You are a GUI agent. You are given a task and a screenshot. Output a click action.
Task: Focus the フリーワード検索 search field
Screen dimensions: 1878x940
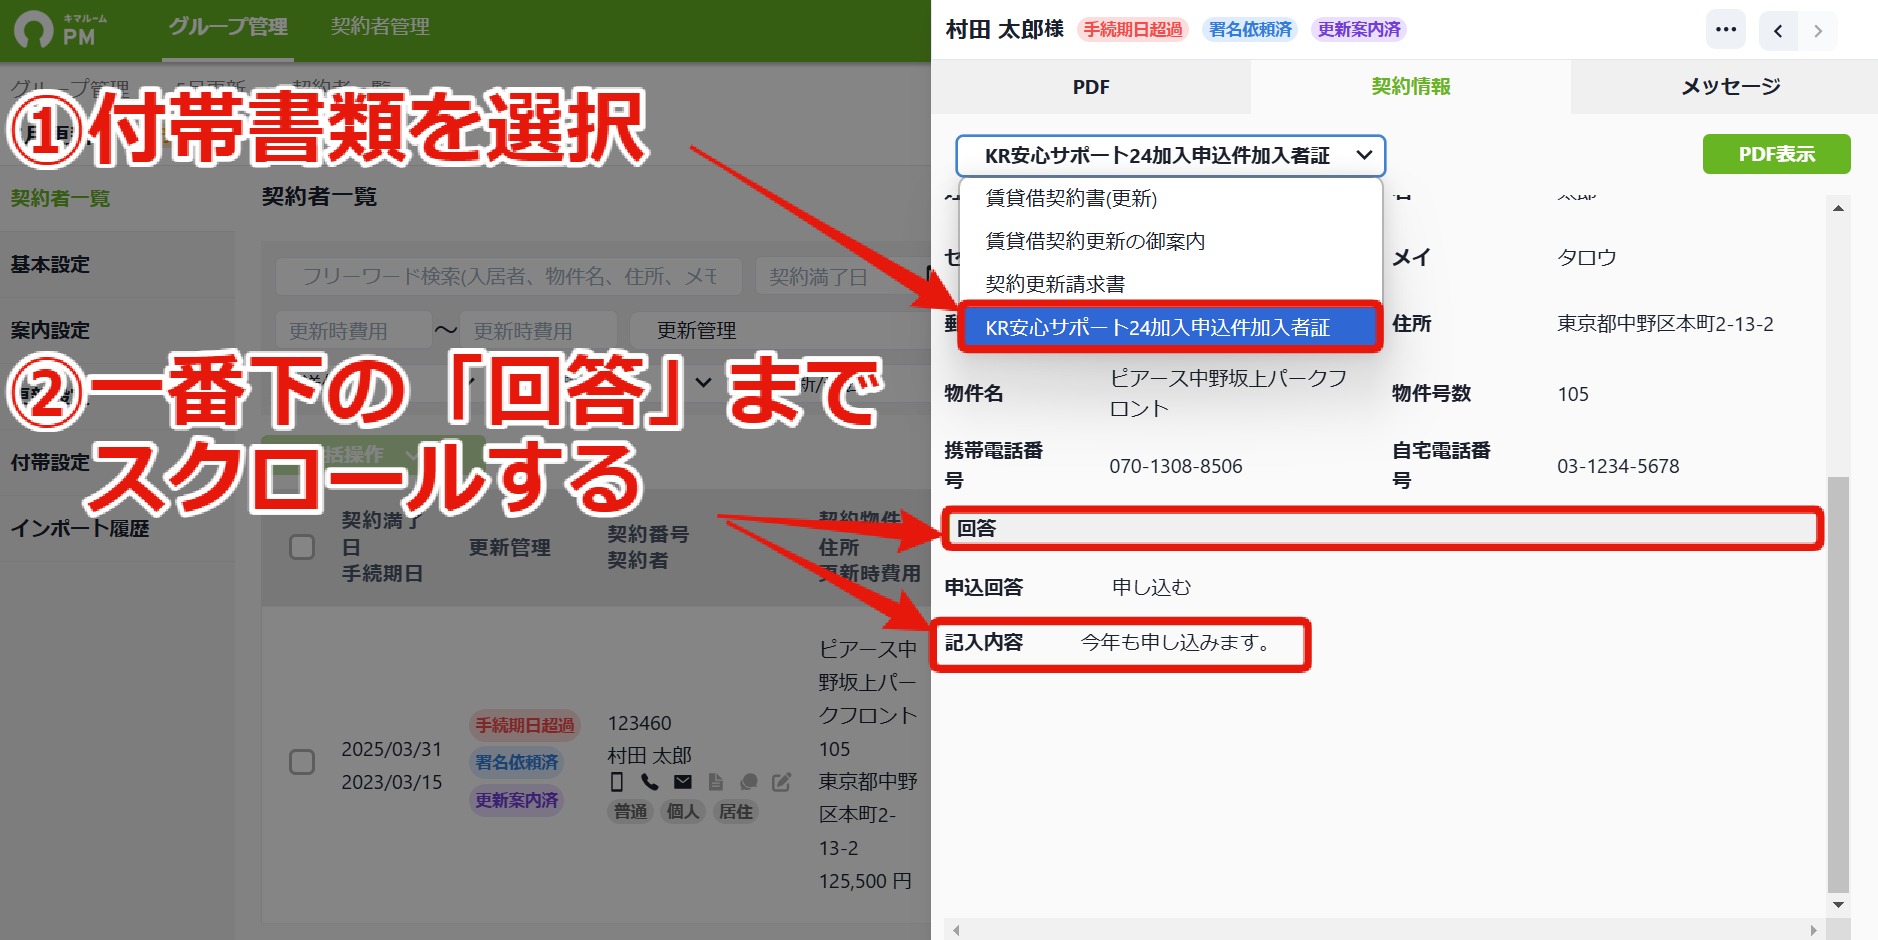tap(509, 276)
